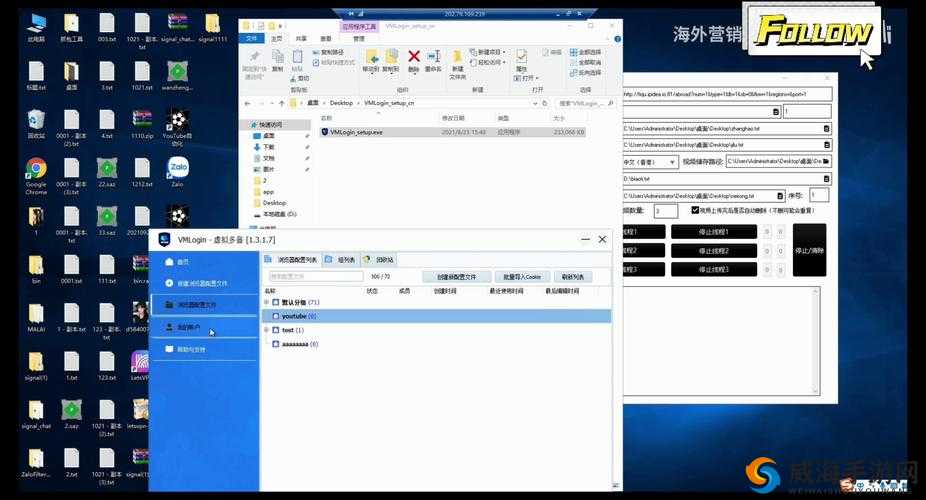Open language dropdown in right tool window
The width and height of the screenshot is (926, 500).
651,162
